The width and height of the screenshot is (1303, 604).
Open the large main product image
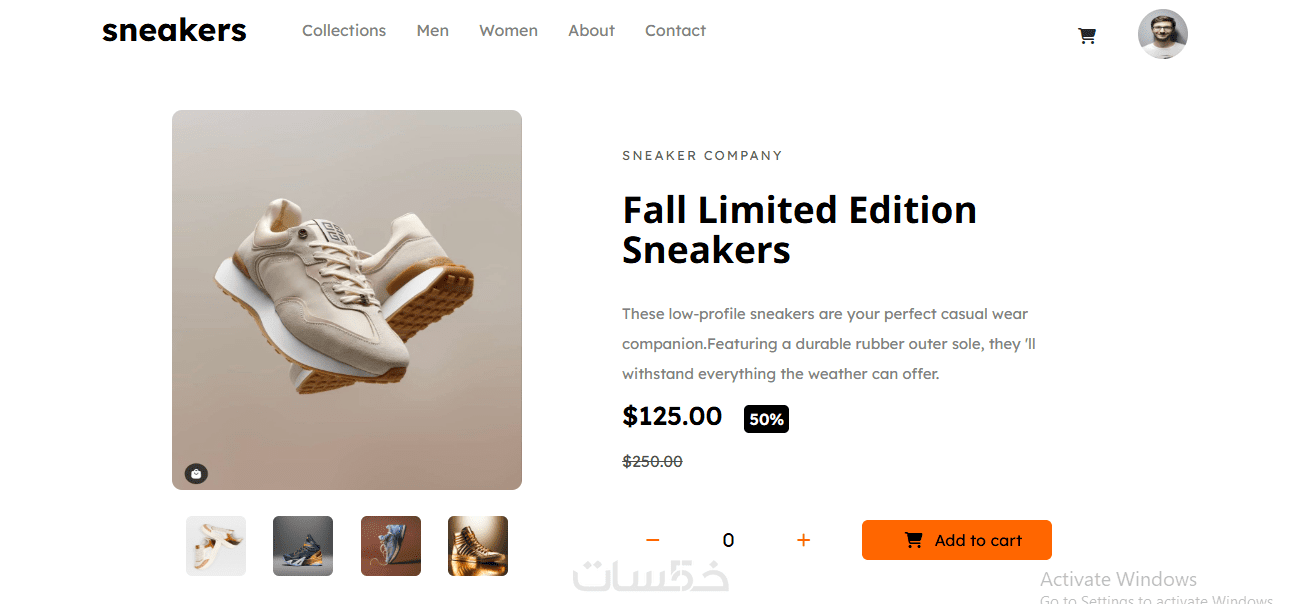coord(347,300)
